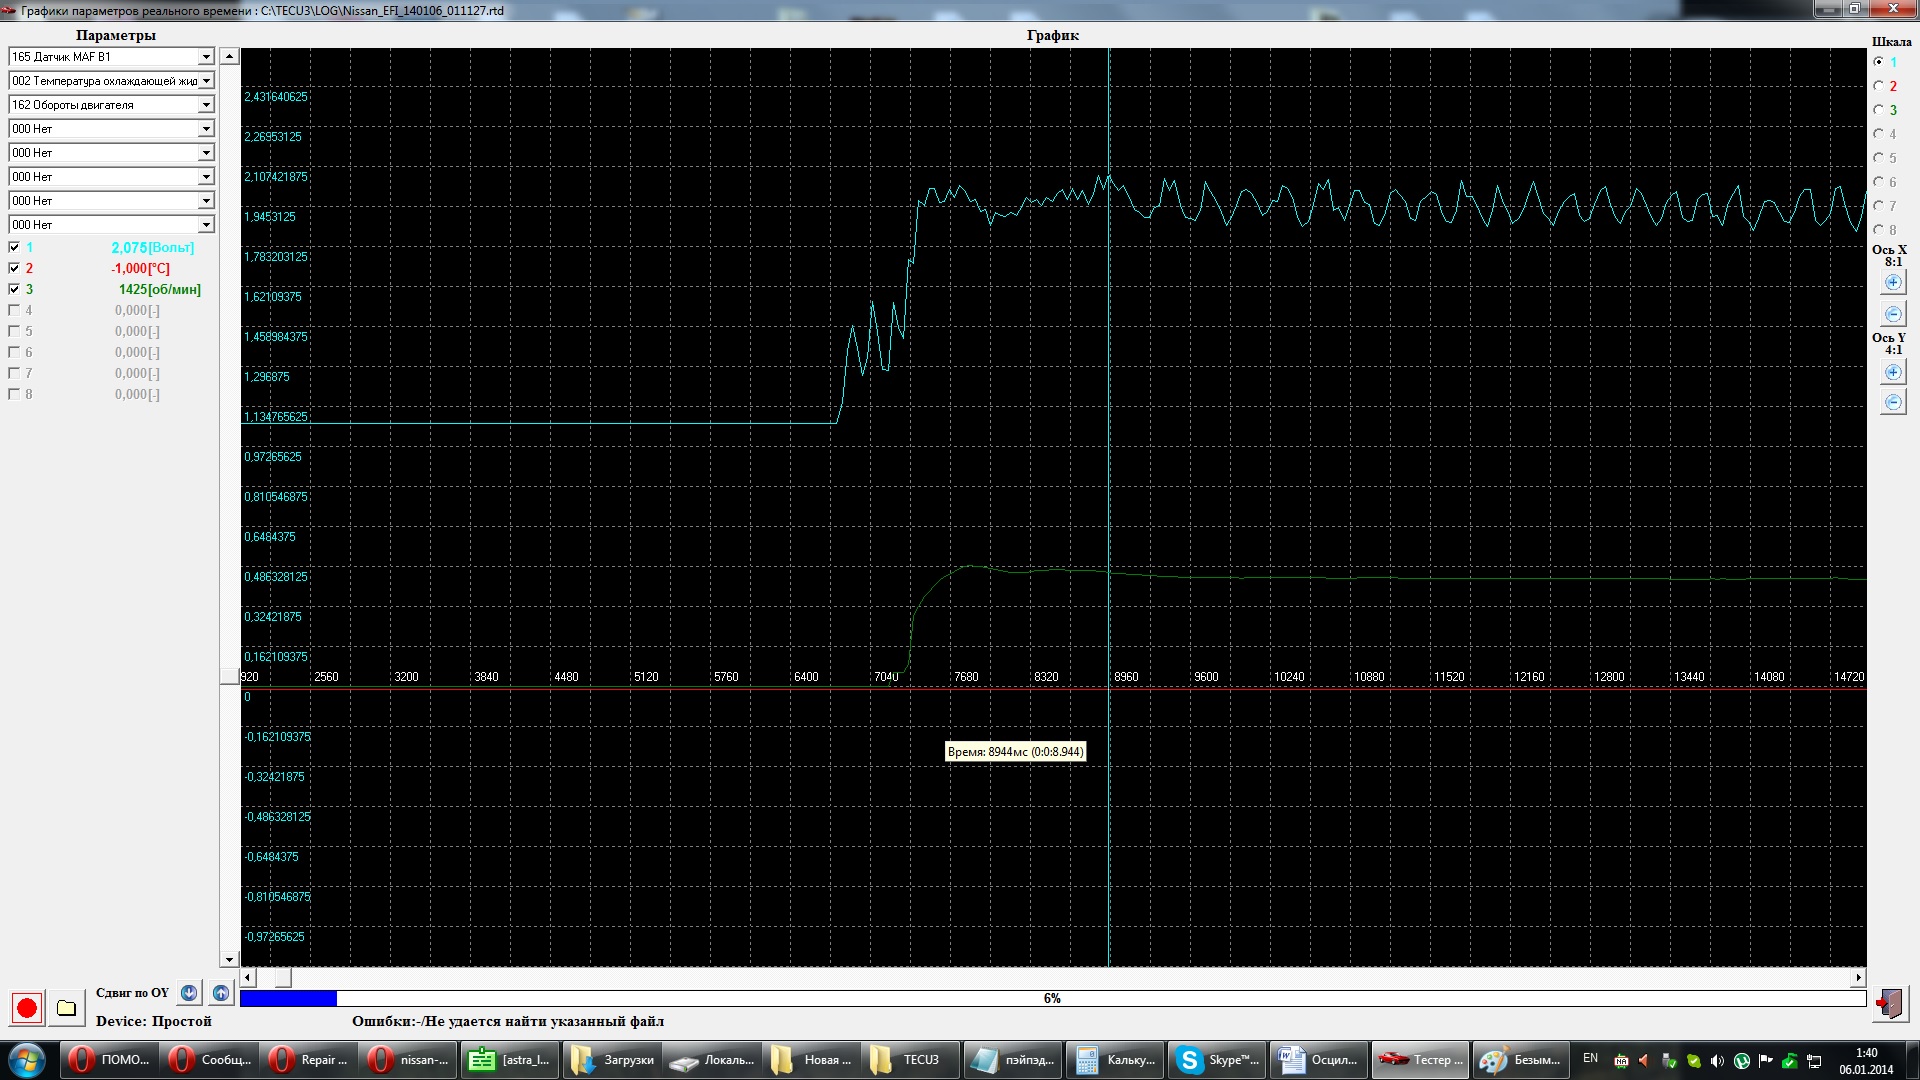1920x1080 pixels.
Task: Switch to the Сообщ... Opera taskbar window
Action: coord(208,1060)
